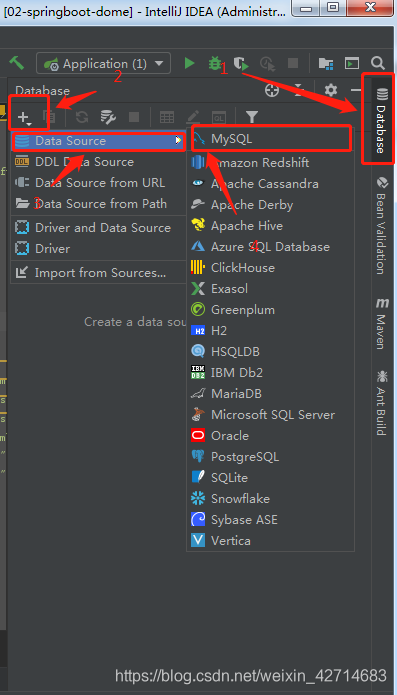Select Amazon Redshift data source
Image resolution: width=397 pixels, height=695 pixels.
271,162
